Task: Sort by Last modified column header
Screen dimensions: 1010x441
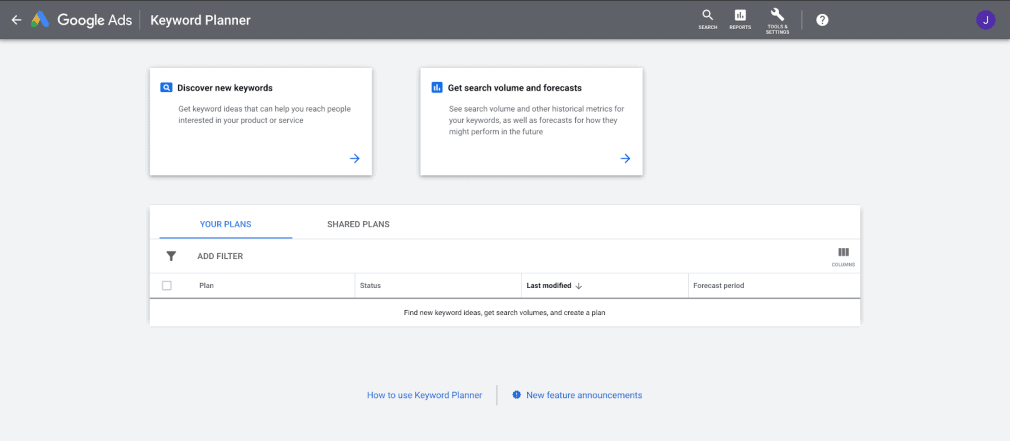Action: 549,286
